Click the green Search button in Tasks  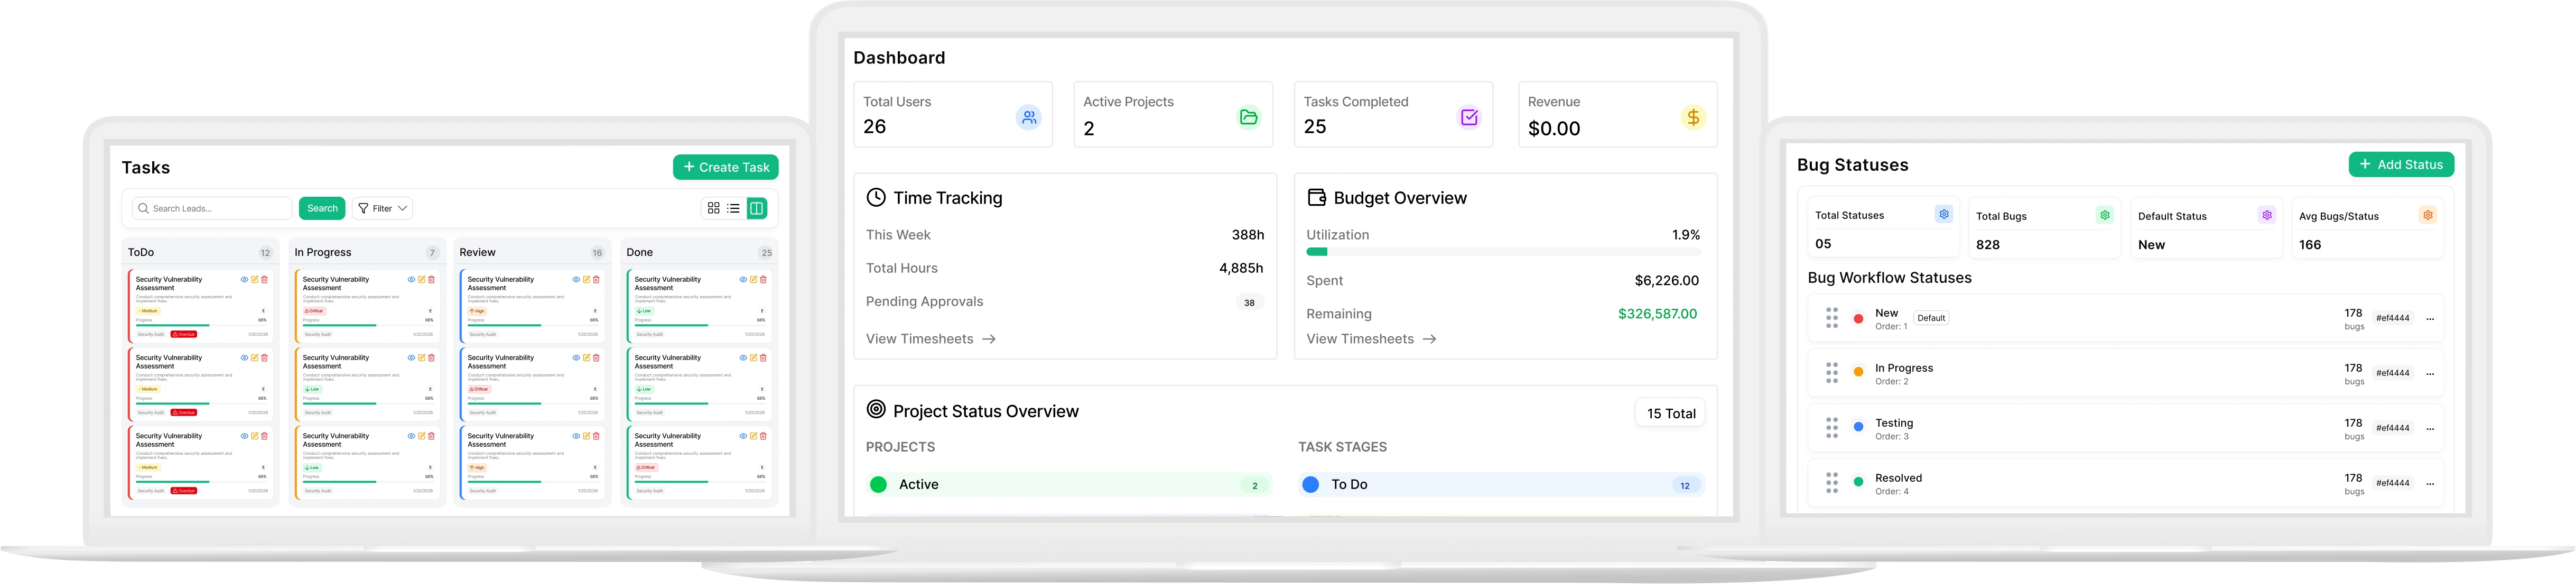point(322,208)
